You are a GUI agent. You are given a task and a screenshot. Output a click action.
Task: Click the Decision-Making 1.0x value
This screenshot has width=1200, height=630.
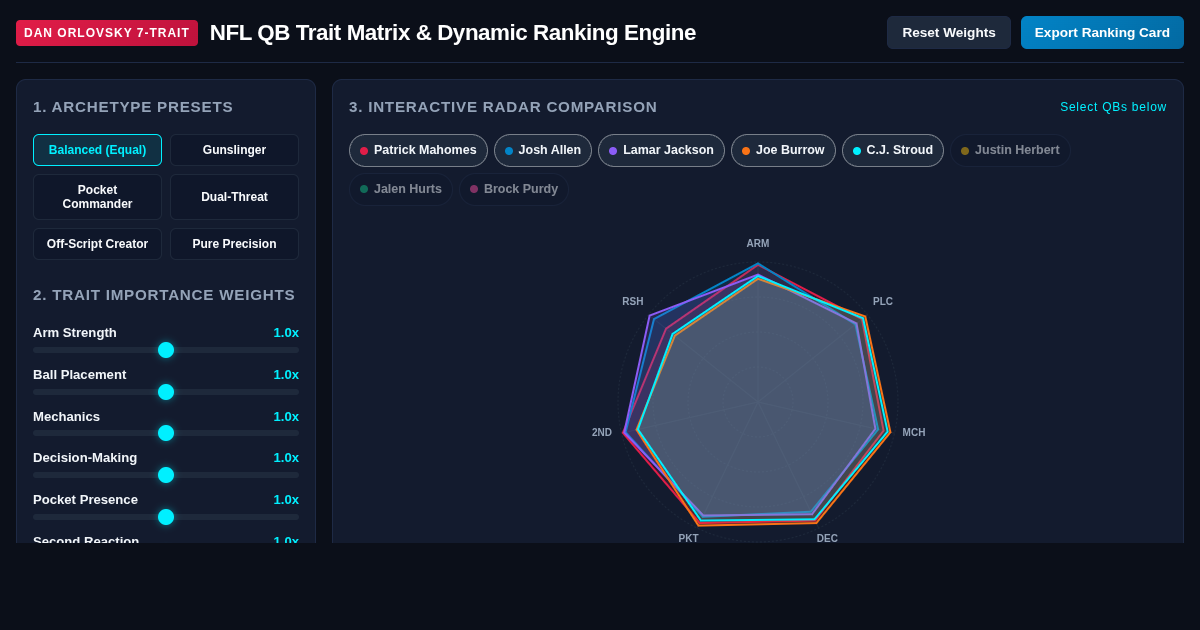(x=286, y=458)
